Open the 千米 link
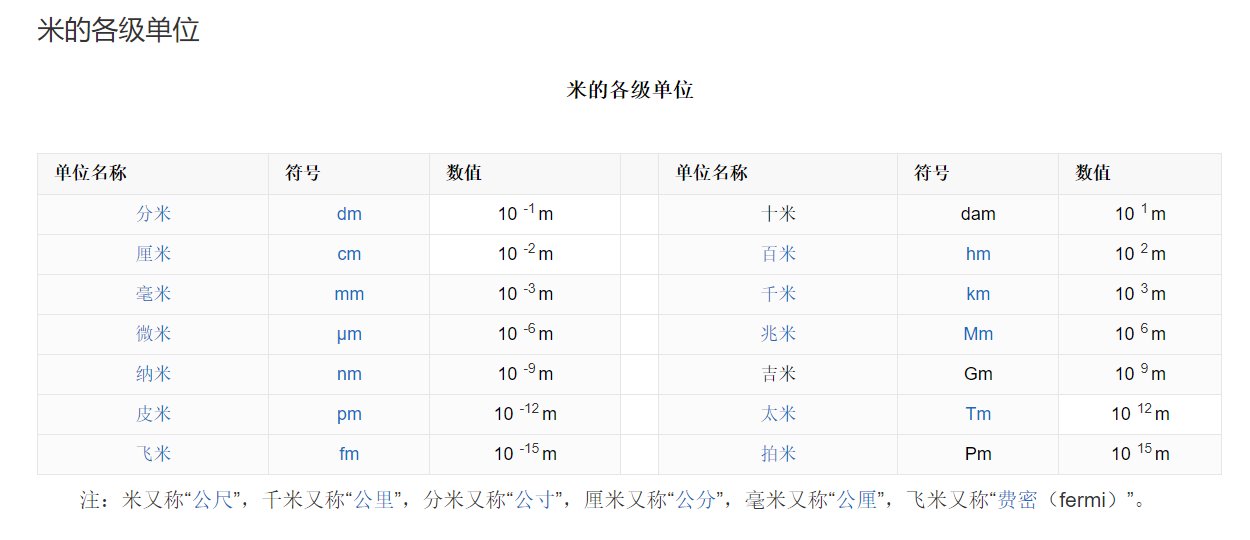The width and height of the screenshot is (1250, 540). point(778,294)
